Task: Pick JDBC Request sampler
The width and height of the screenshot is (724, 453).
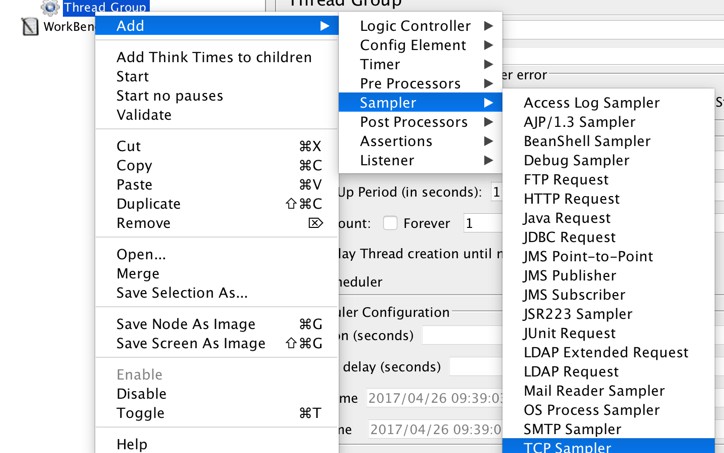Action: click(x=571, y=237)
